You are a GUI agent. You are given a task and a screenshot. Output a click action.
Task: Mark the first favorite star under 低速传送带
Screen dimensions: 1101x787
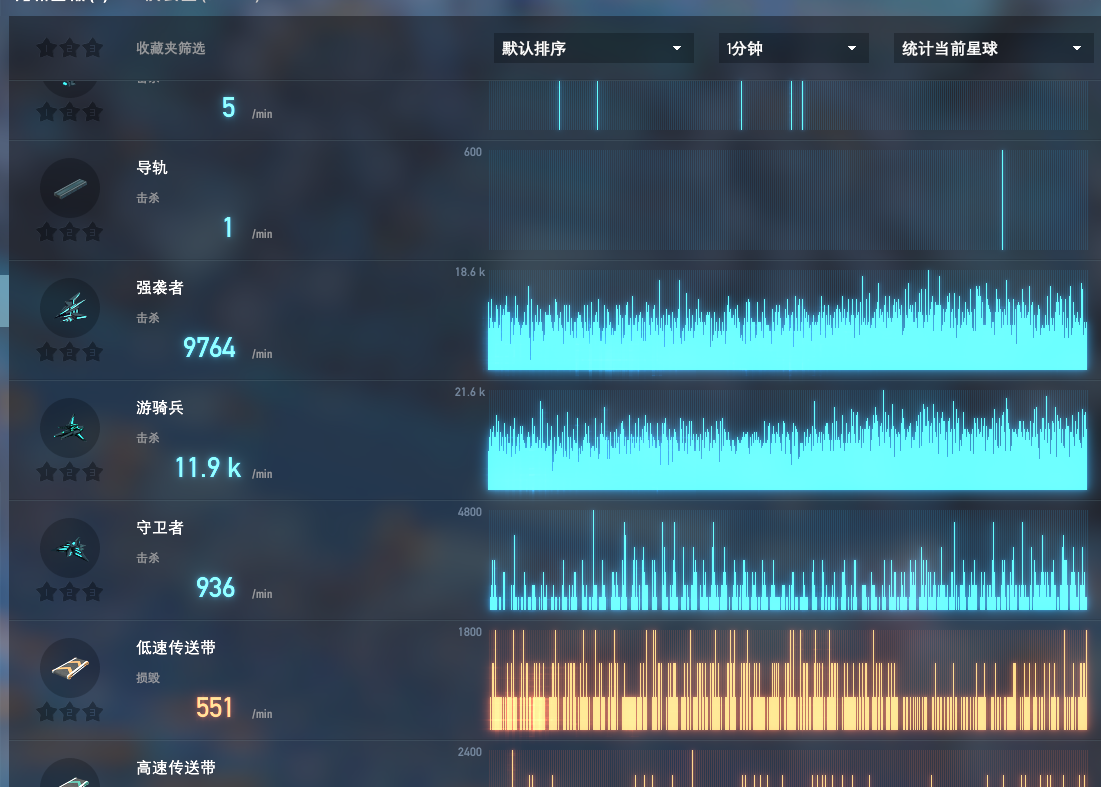click(x=45, y=713)
